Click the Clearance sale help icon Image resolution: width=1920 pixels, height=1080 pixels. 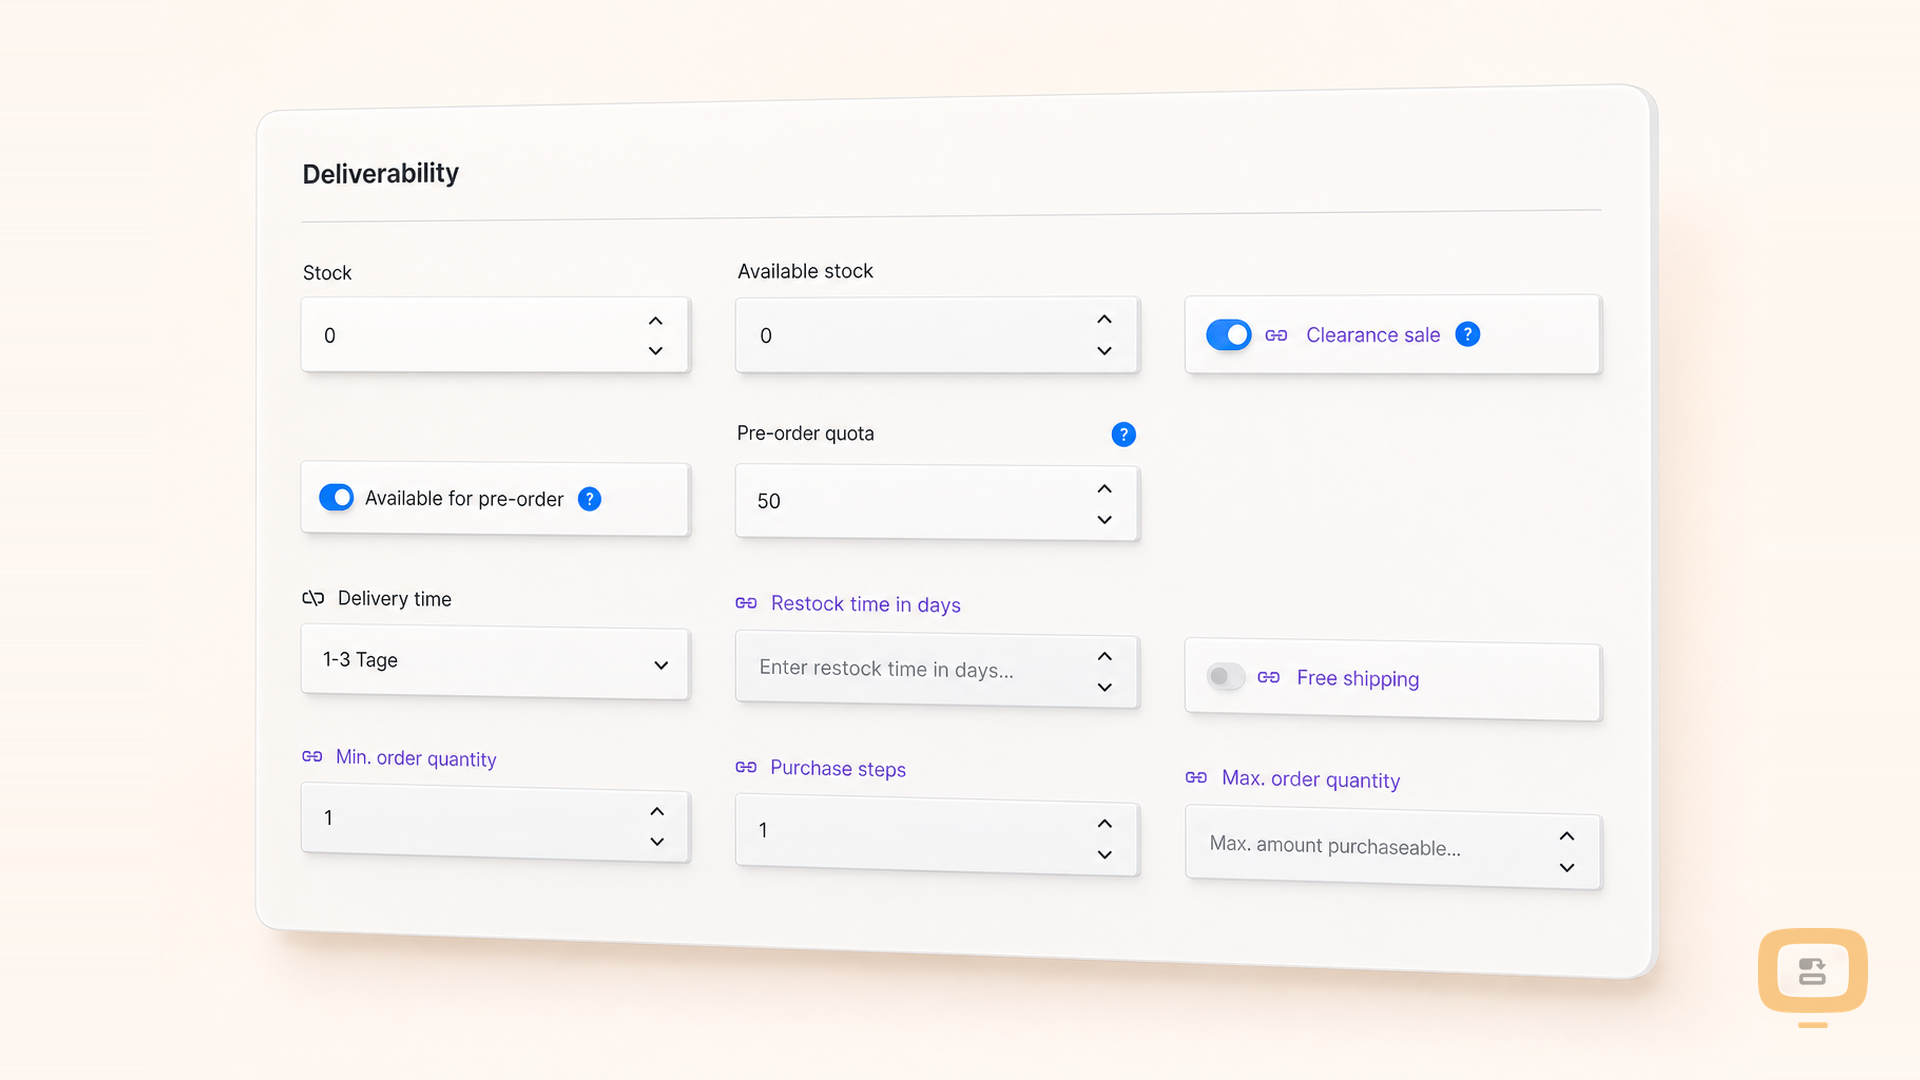pyautogui.click(x=1467, y=334)
